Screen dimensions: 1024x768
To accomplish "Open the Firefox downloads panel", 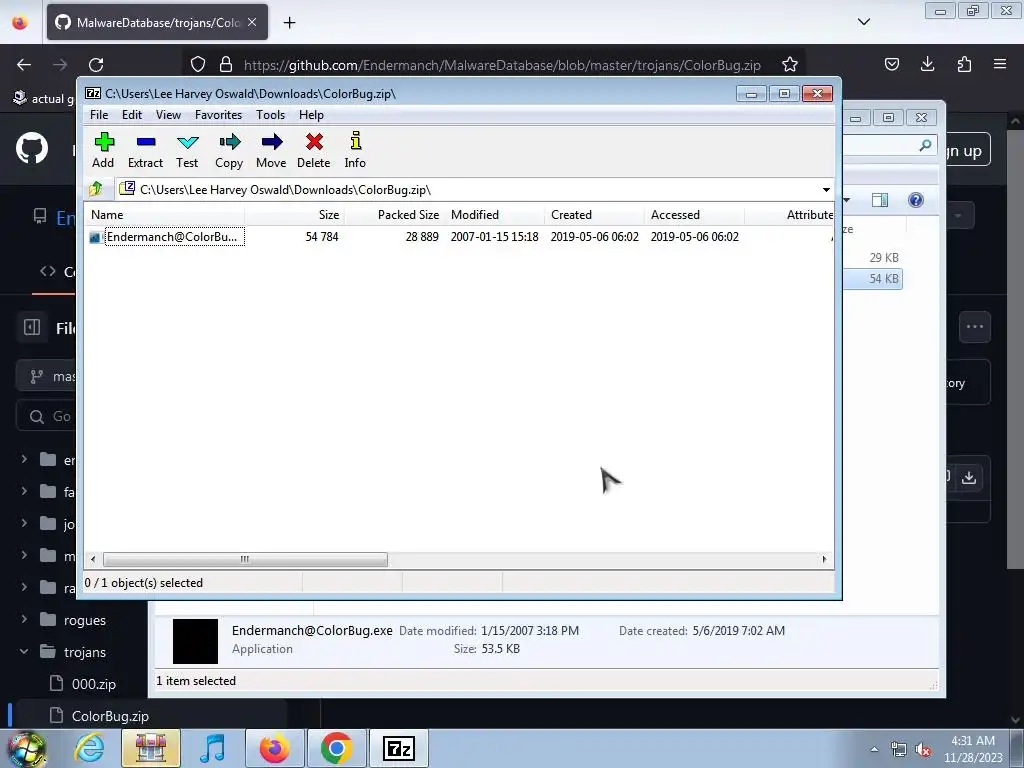I will pyautogui.click(x=927, y=64).
